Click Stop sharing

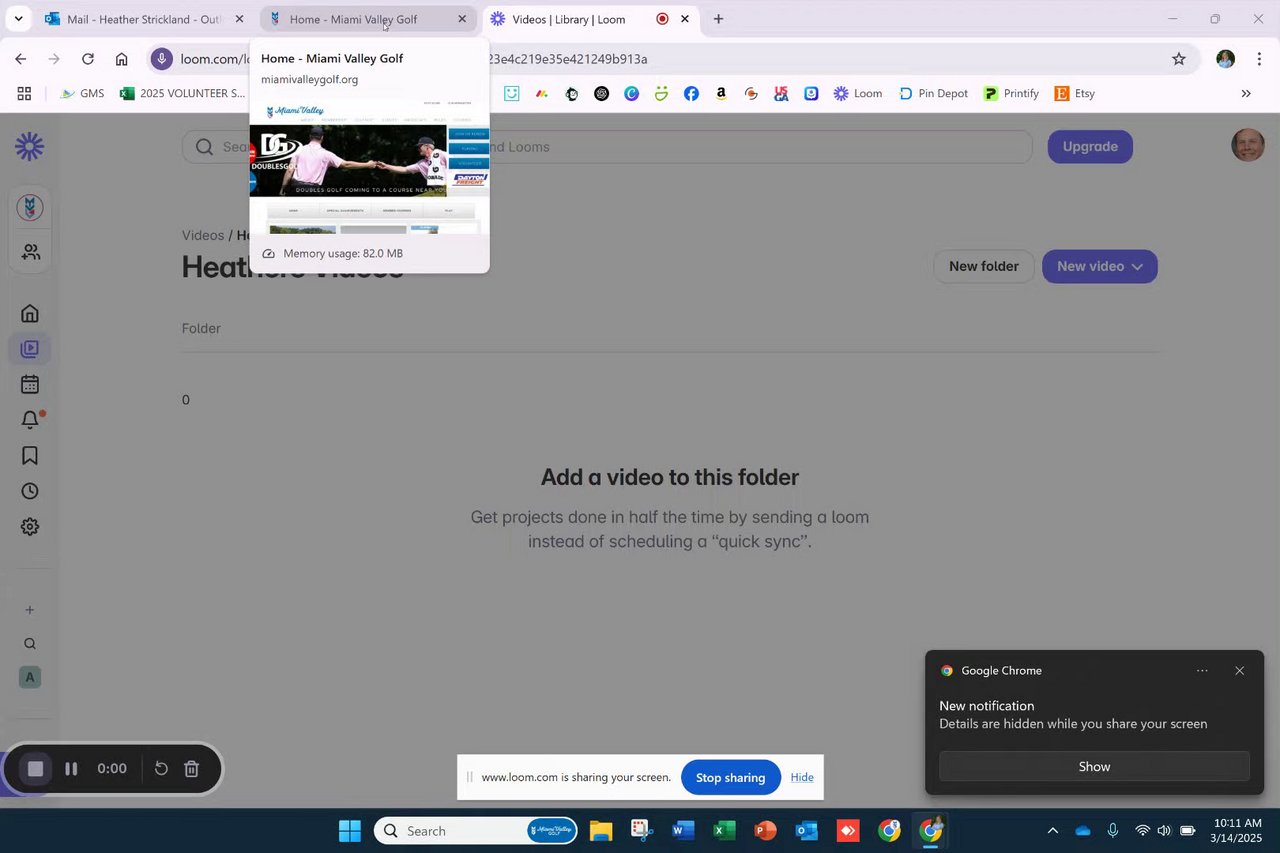pyautogui.click(x=730, y=777)
